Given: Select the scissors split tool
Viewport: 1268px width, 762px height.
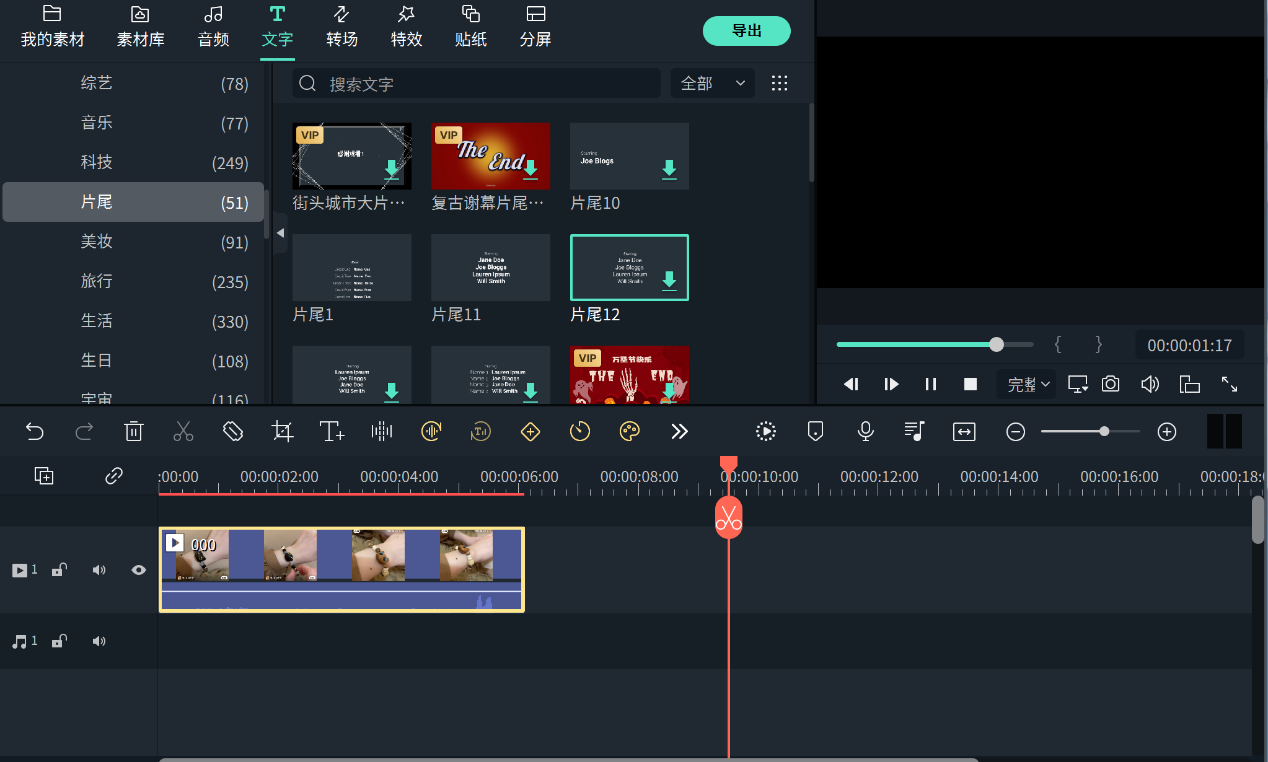Looking at the screenshot, I should (x=184, y=431).
